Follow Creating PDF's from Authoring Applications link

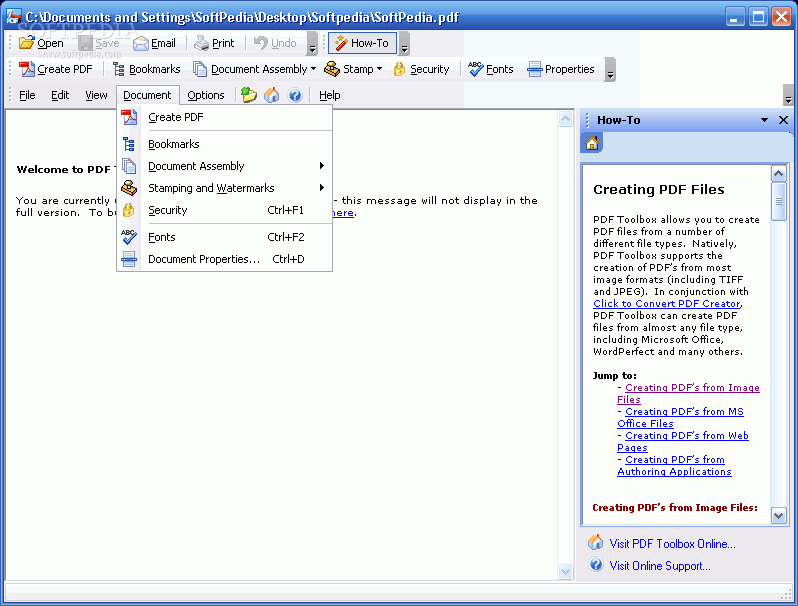[674, 466]
